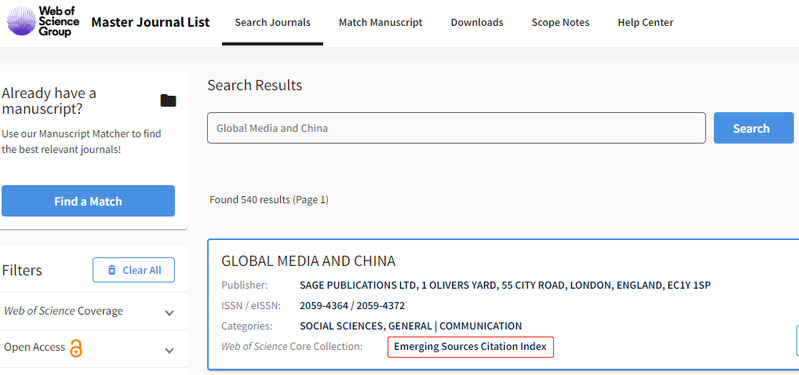
Task: Click the black folder icon
Action: pyautogui.click(x=168, y=101)
